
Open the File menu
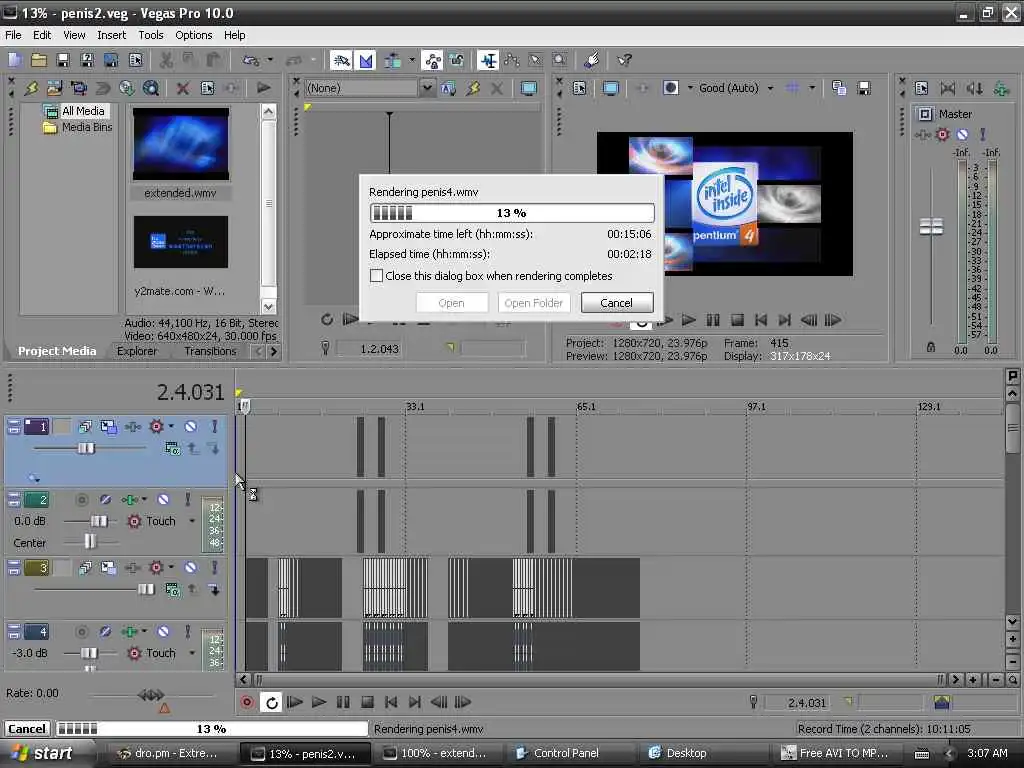point(13,35)
